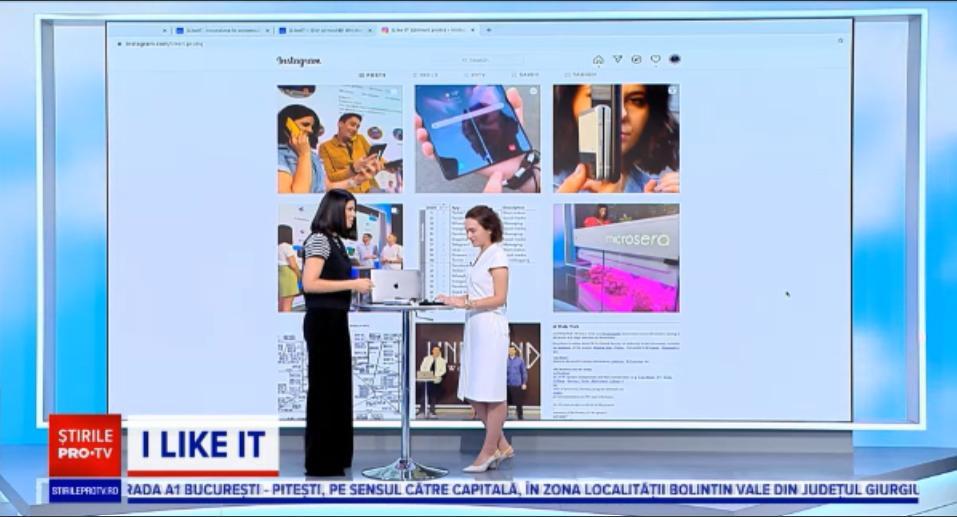
Task: Open a new browser tab with plus button
Action: coord(488,29)
